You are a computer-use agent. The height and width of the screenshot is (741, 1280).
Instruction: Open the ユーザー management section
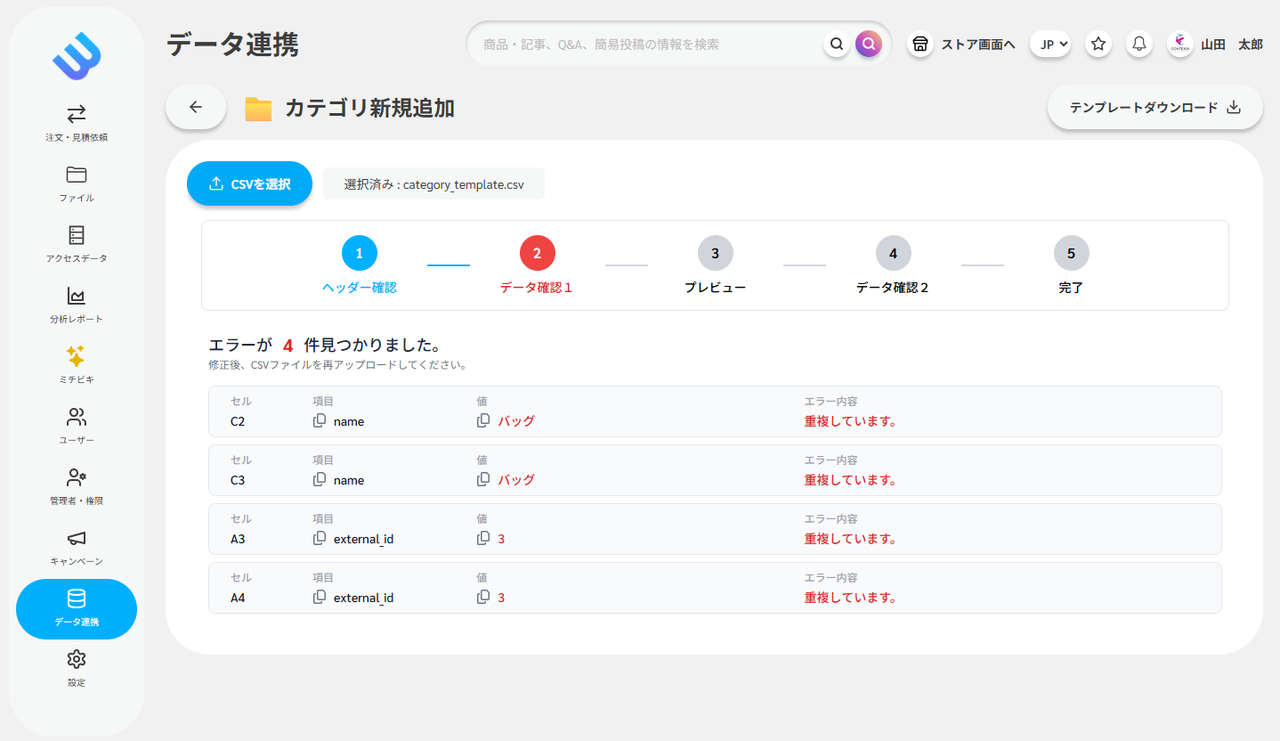coord(75,427)
